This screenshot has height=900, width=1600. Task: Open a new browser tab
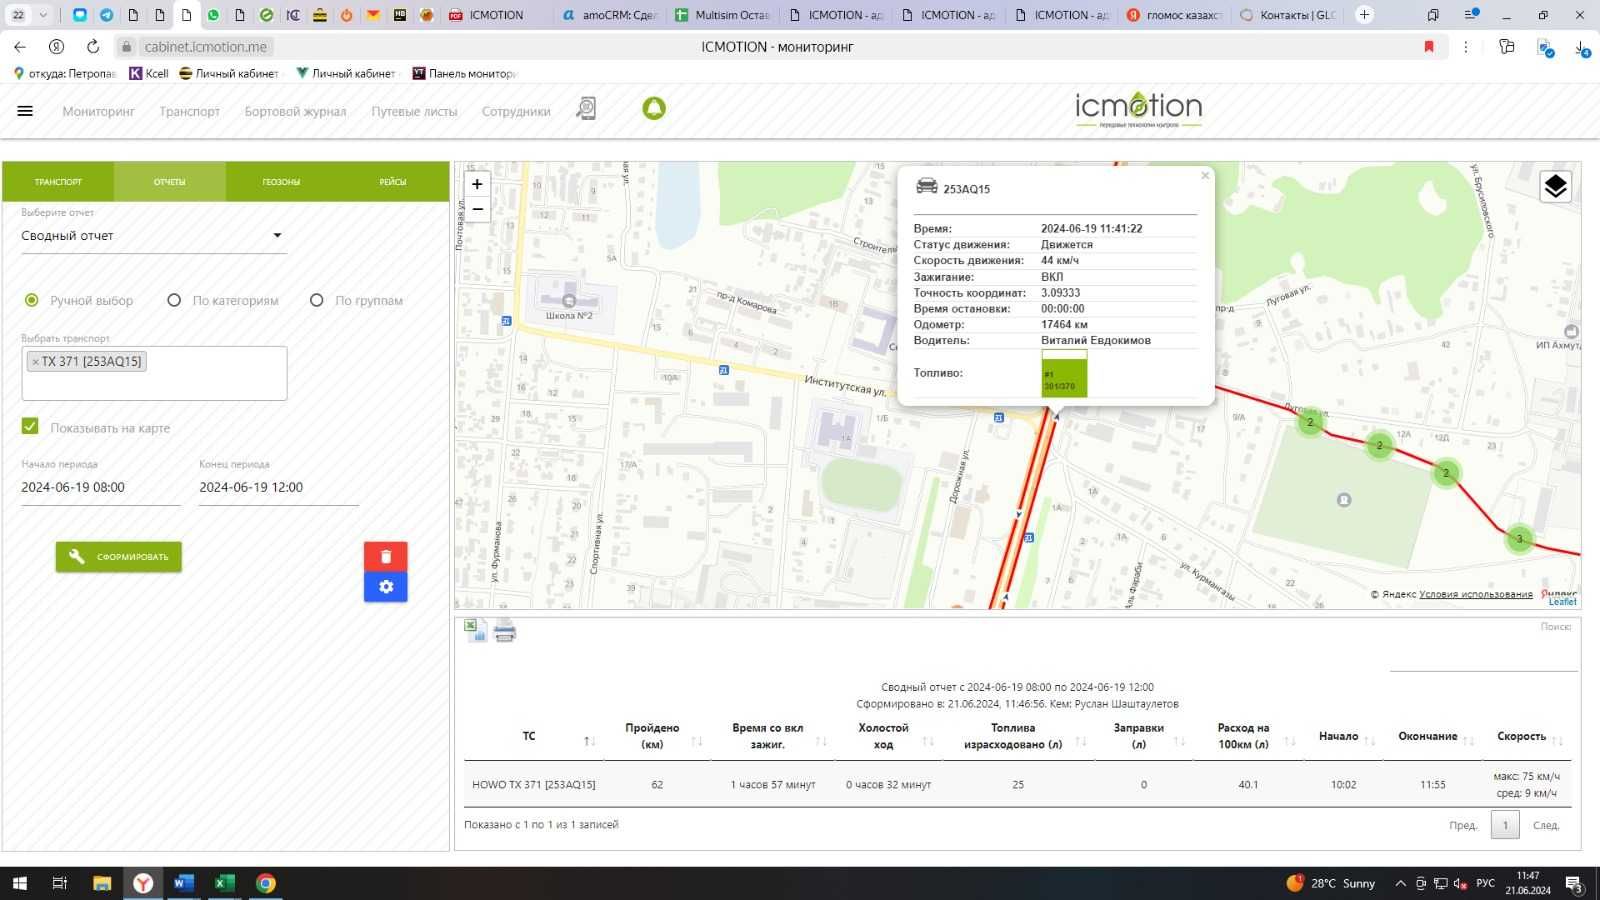1364,15
